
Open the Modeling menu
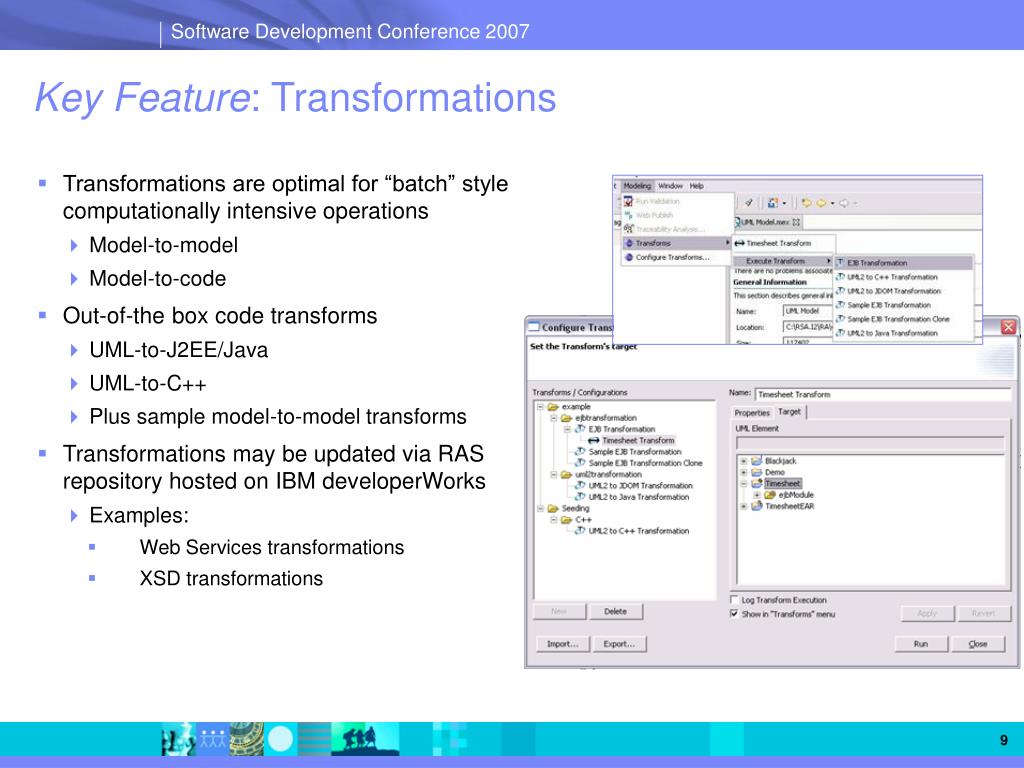click(x=637, y=185)
